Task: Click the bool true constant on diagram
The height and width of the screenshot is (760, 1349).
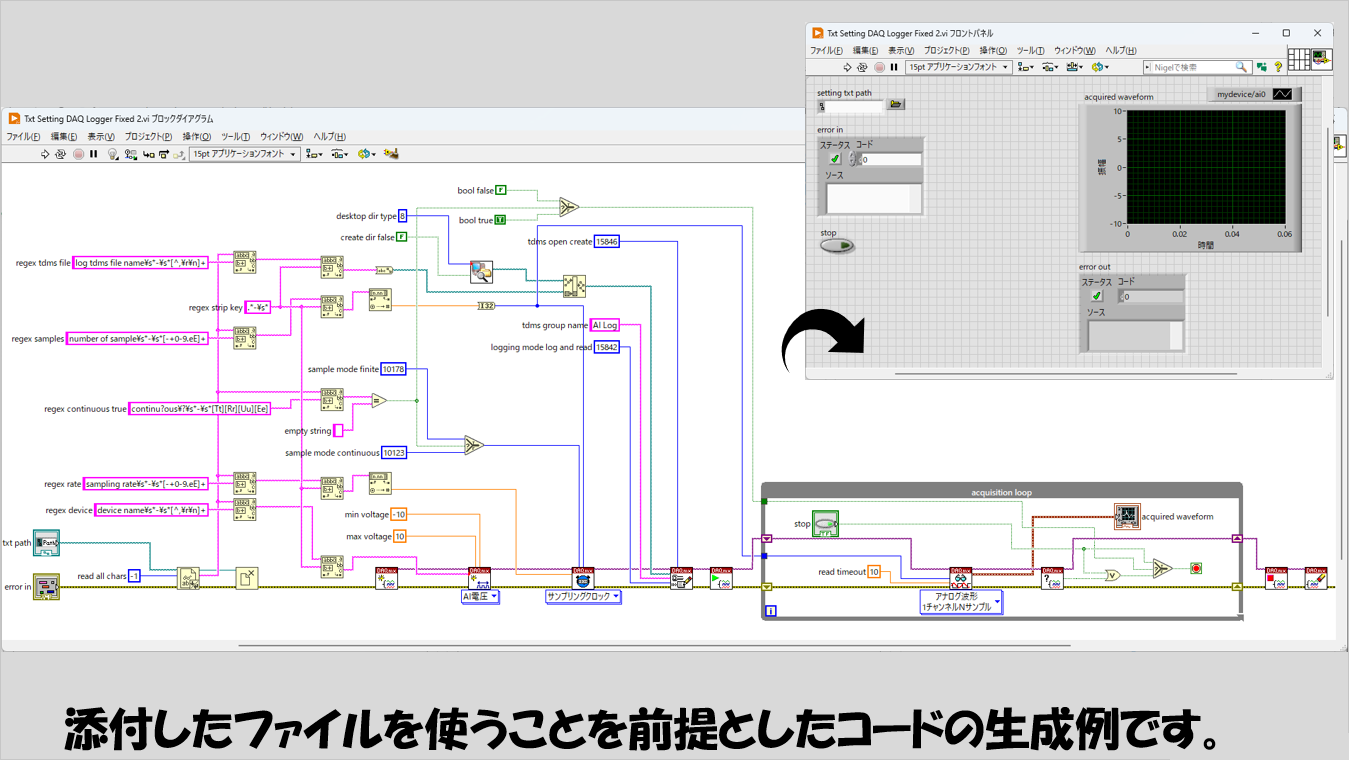Action: 500,220
